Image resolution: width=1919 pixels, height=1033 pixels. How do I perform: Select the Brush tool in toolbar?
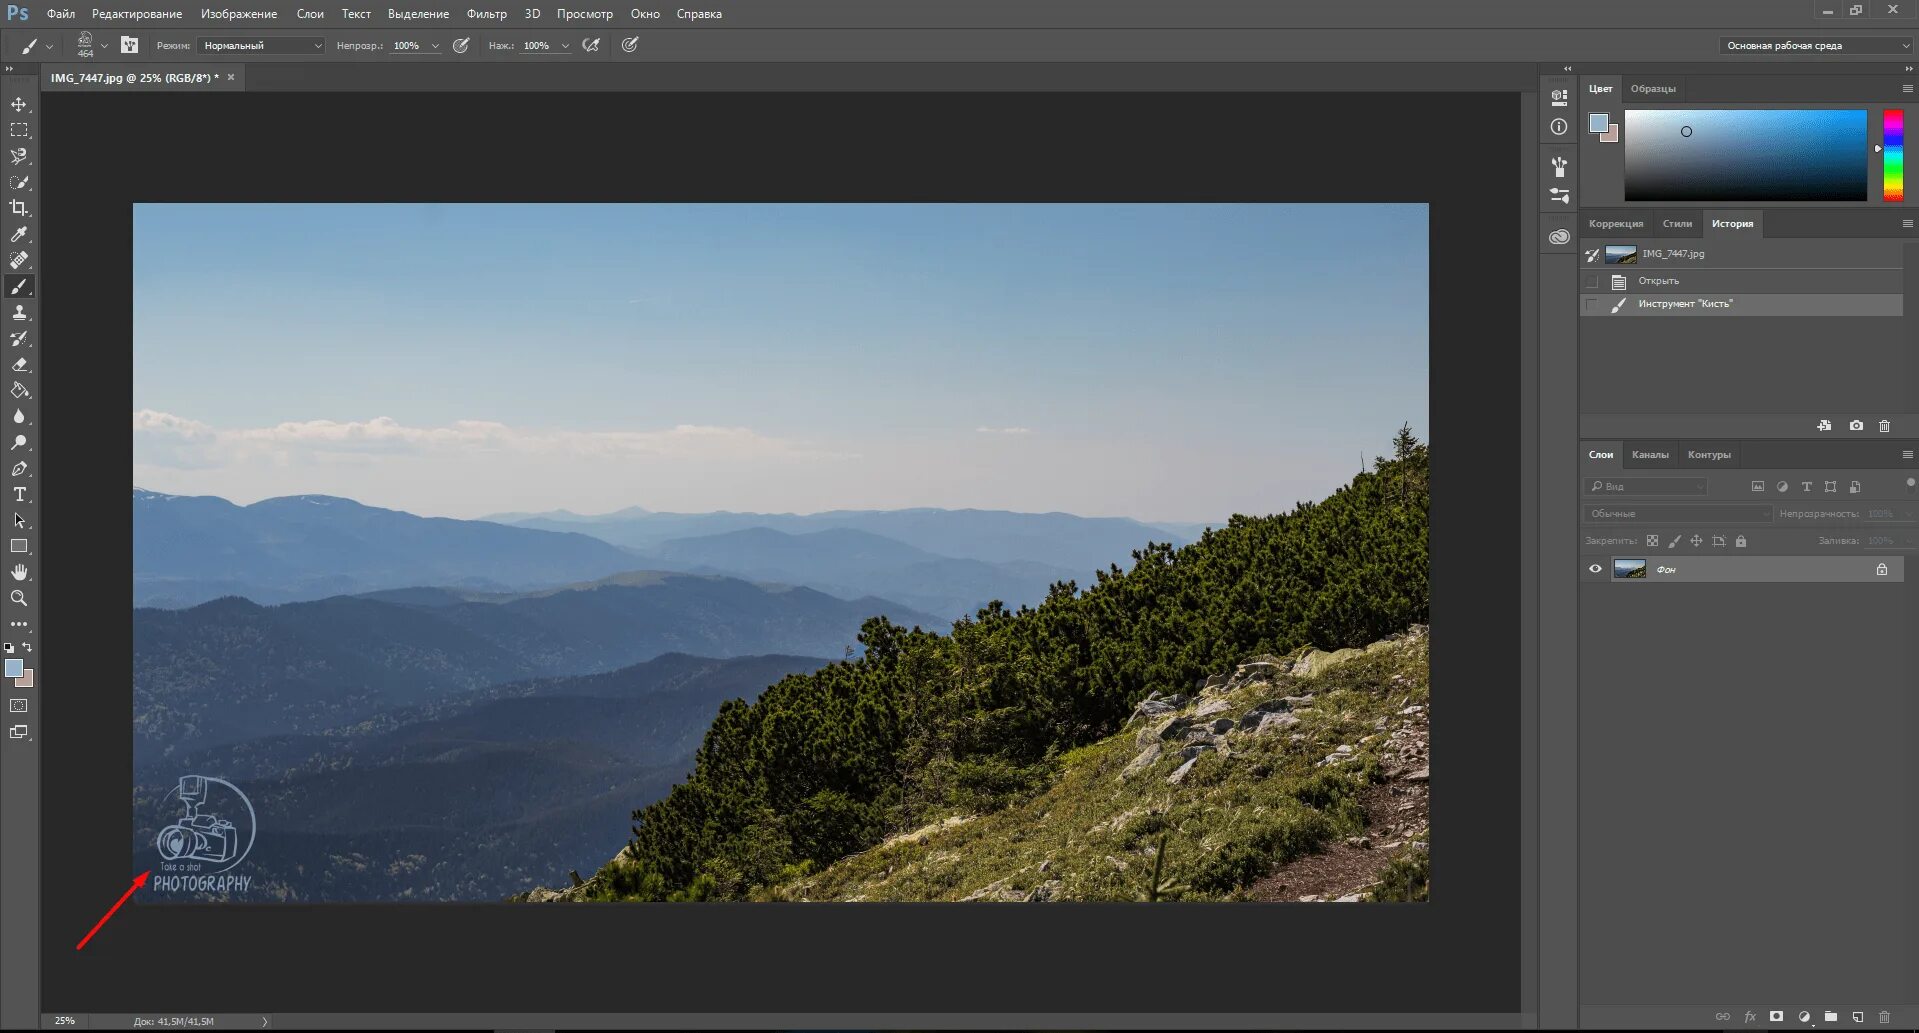click(x=19, y=286)
